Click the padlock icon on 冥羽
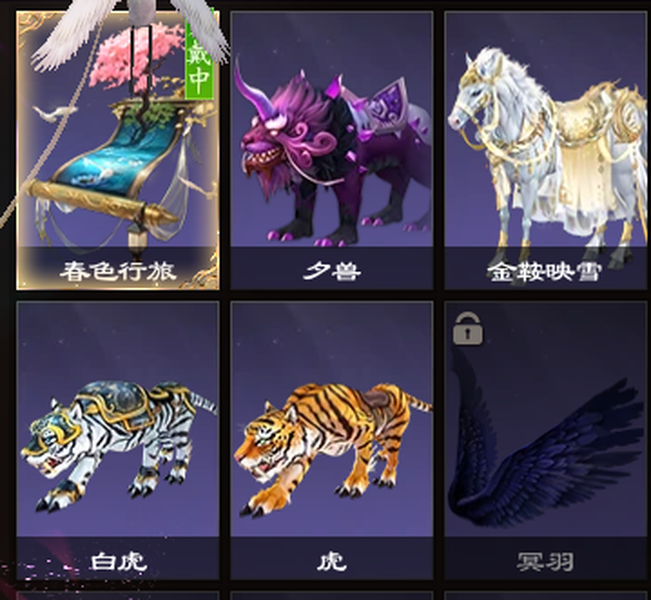Viewport: 651px width, 600px height. click(468, 328)
